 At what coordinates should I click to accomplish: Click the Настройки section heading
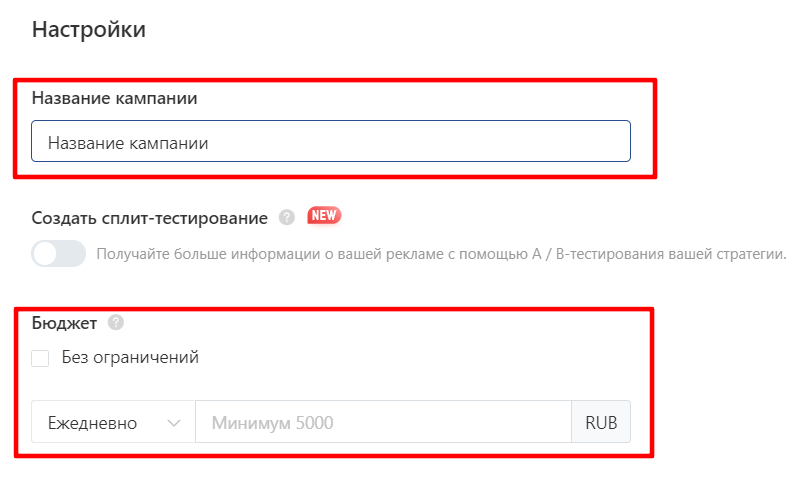pos(89,29)
